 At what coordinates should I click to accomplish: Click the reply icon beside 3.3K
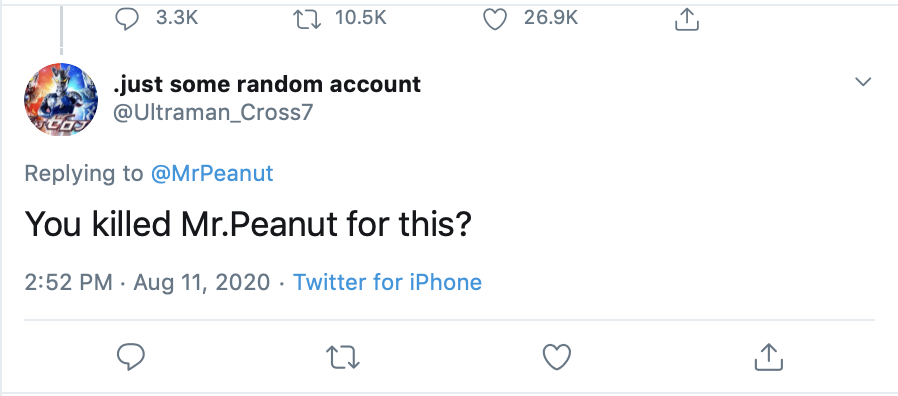127,19
